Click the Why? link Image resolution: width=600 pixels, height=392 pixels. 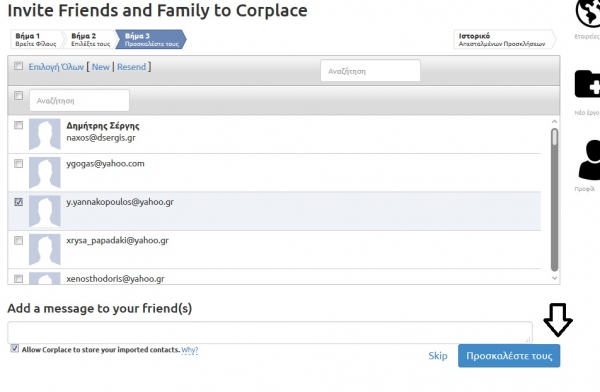[189, 350]
